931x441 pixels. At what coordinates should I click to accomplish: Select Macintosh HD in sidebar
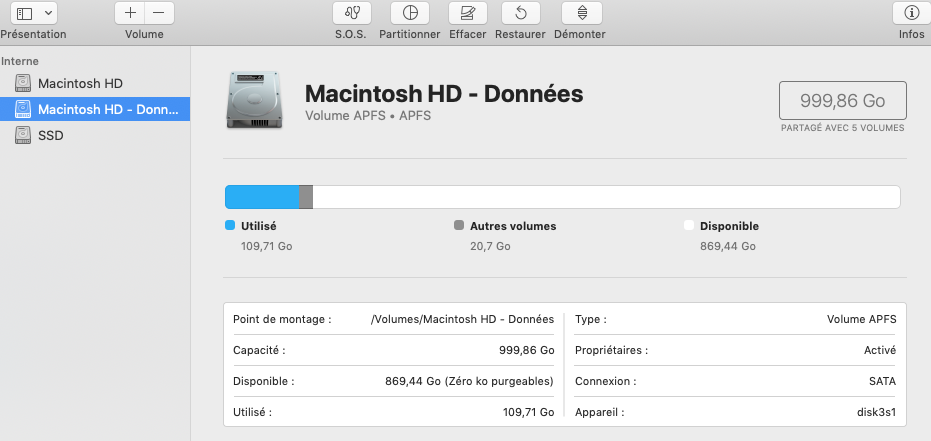coord(95,84)
